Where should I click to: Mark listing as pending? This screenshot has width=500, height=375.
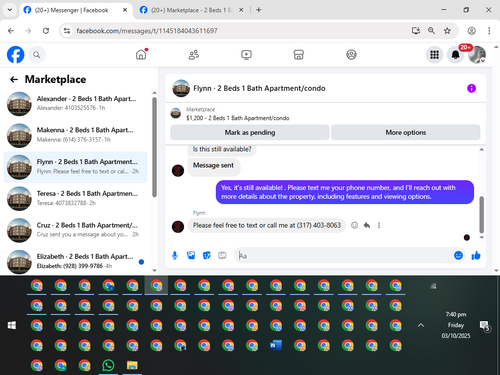point(250,132)
